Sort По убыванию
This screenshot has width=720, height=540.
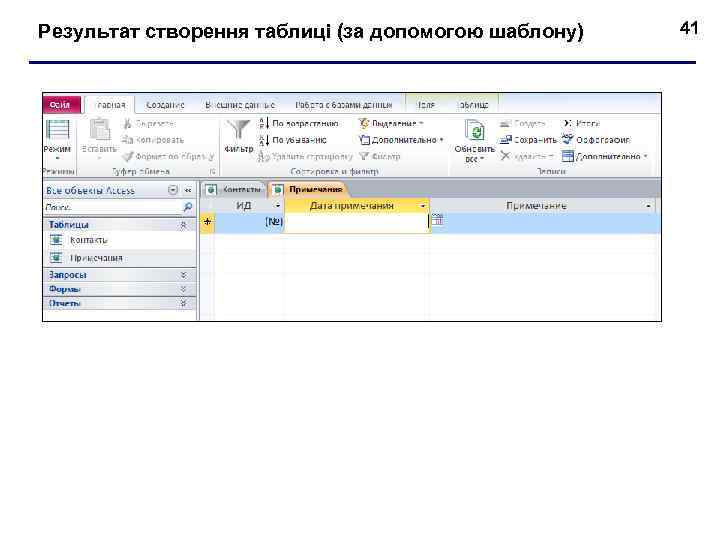[293, 140]
